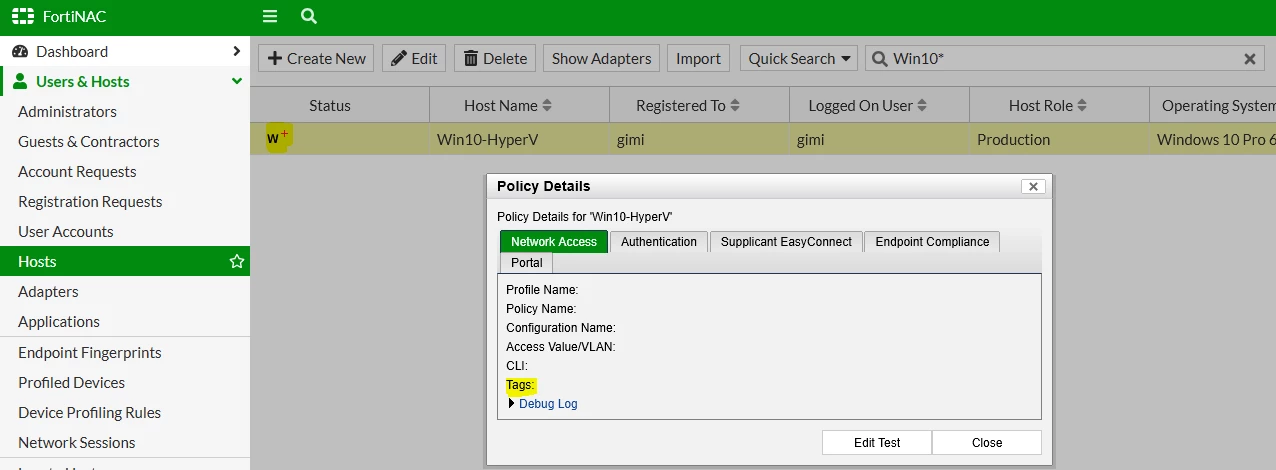Click the CLI label in dialog
Viewport: 1276px width, 470px height.
516,366
